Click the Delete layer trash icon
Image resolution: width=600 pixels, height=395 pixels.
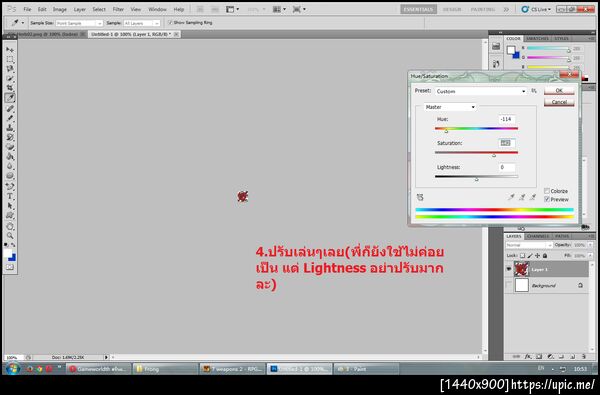584,356
